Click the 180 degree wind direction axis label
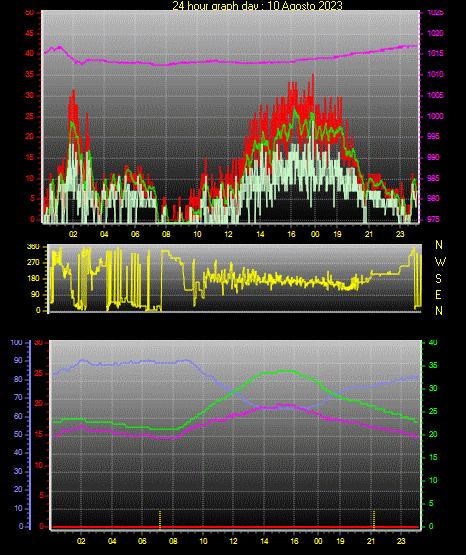 [33, 279]
